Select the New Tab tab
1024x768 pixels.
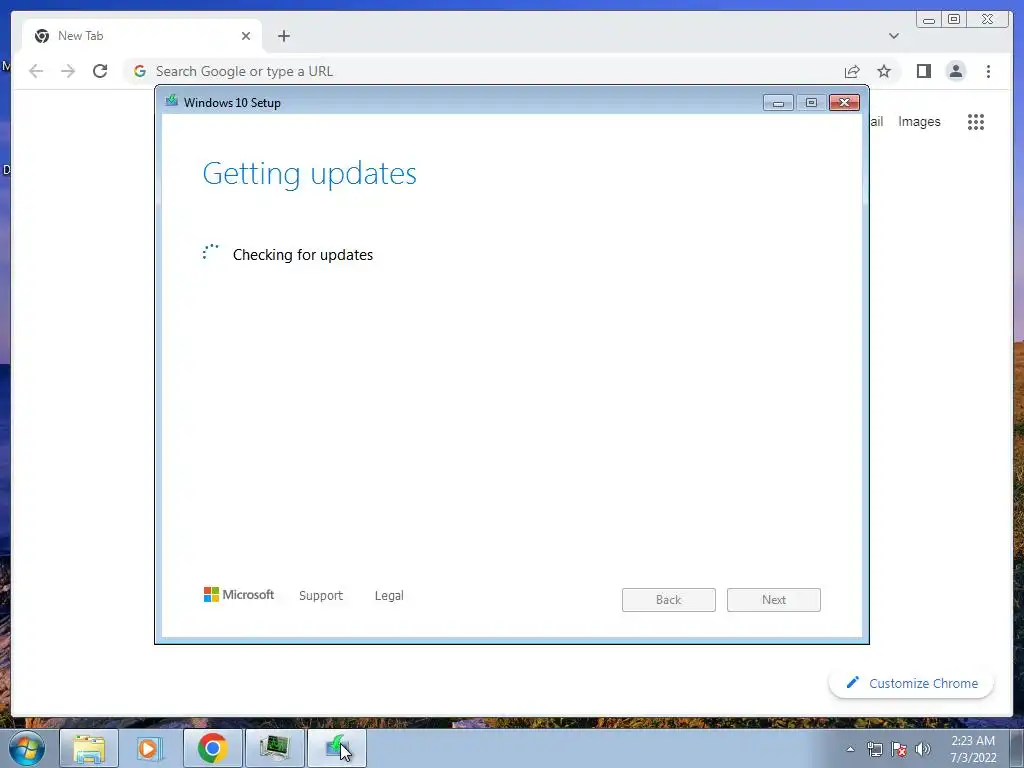(142, 36)
